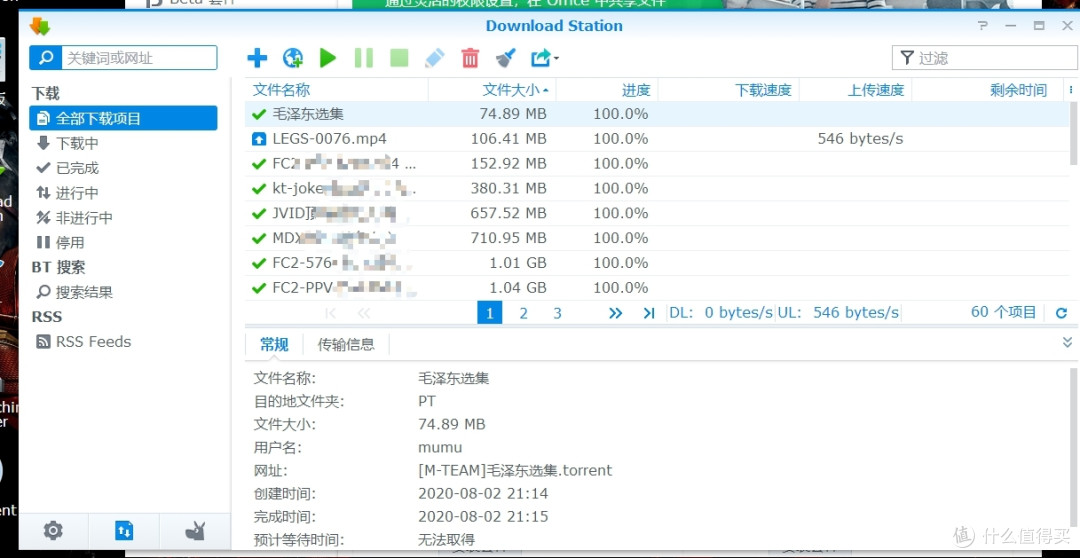This screenshot has width=1080, height=558.
Task: Click the torrent URL value text
Action: [x=515, y=471]
